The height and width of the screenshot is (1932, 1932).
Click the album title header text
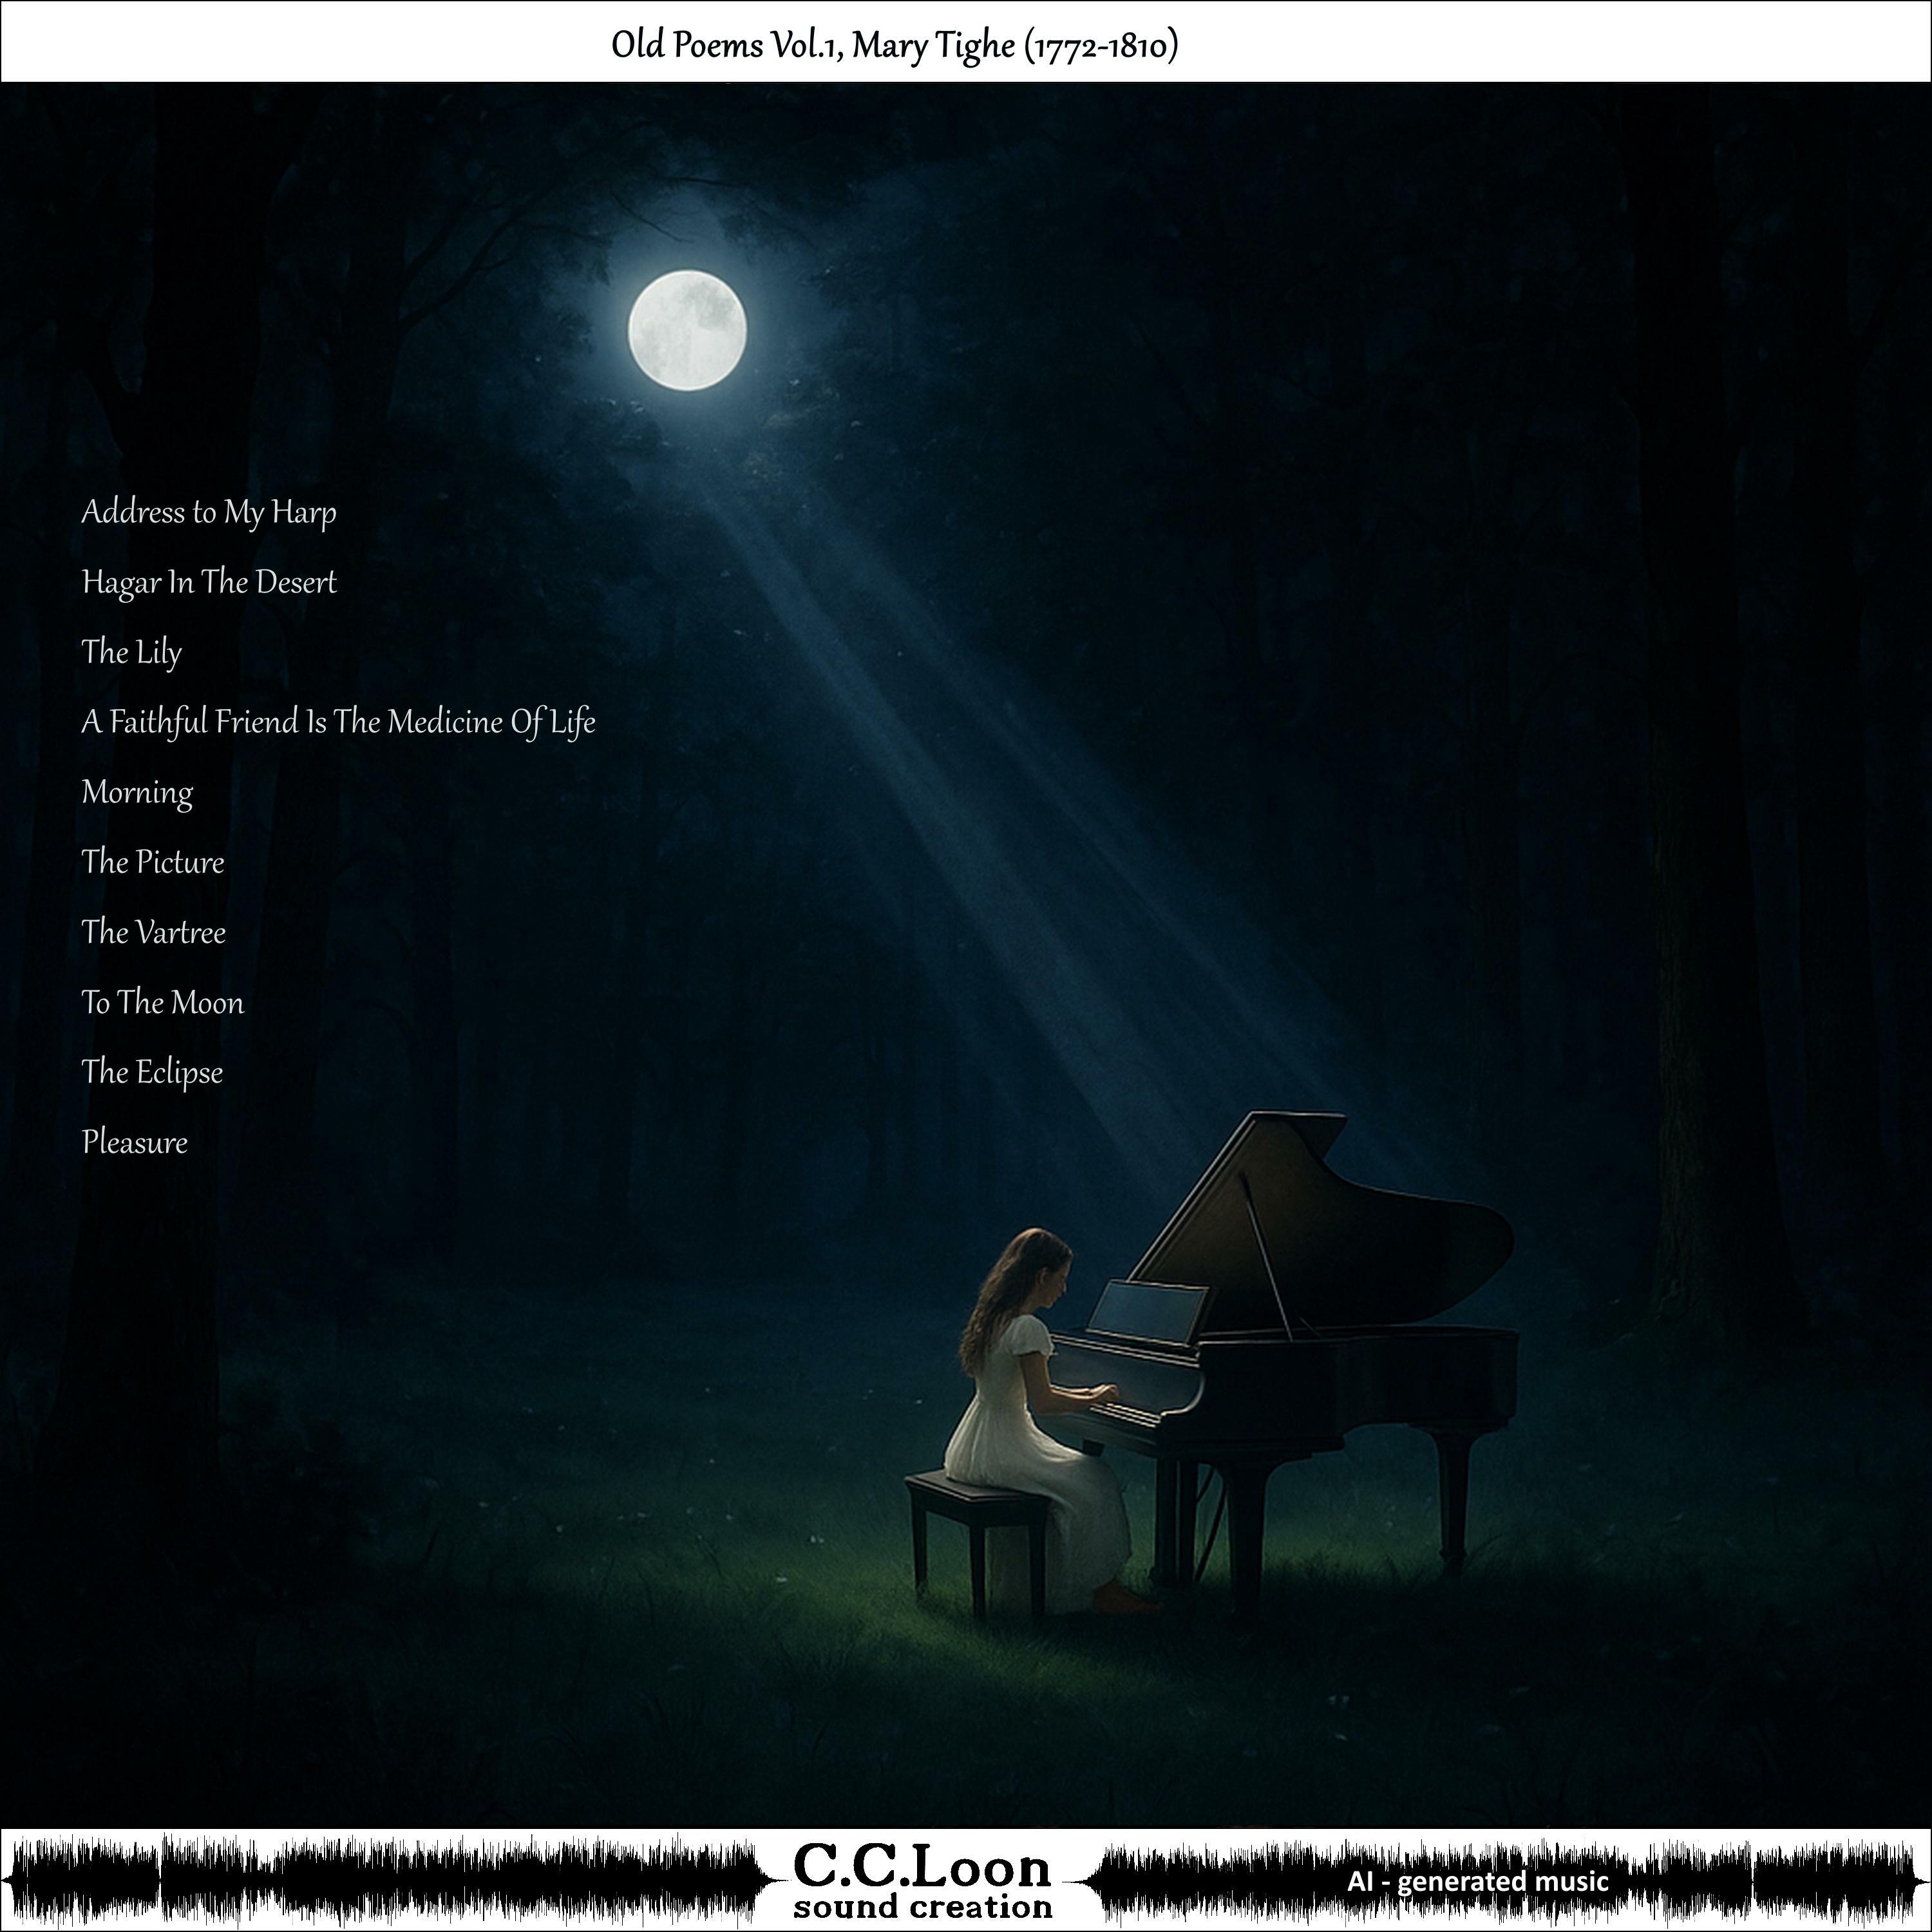click(894, 45)
